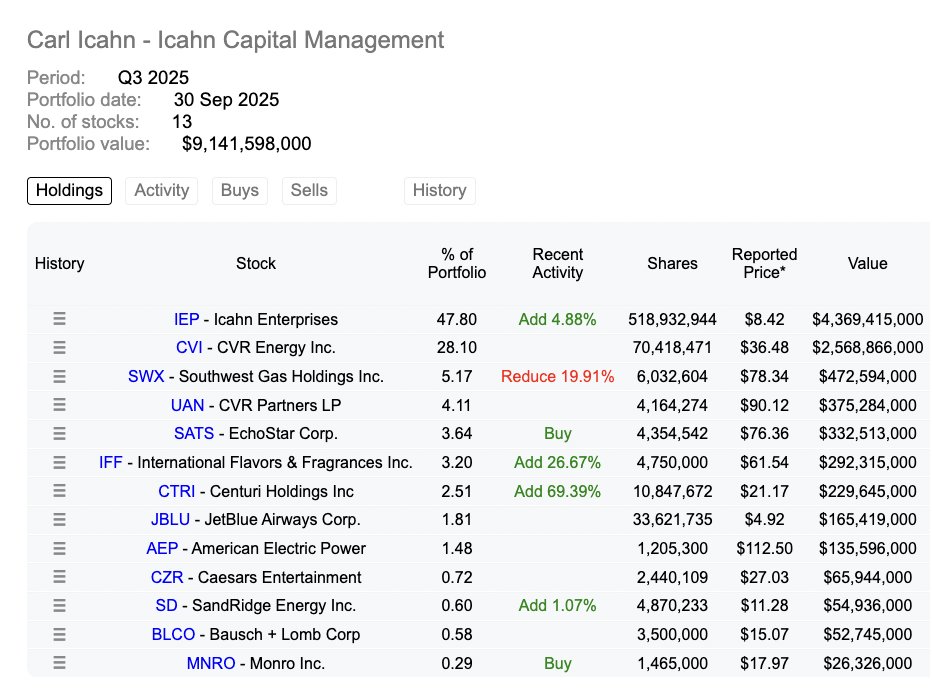Click the Recent Activity column header
The width and height of the screenshot is (932, 698).
click(x=558, y=263)
